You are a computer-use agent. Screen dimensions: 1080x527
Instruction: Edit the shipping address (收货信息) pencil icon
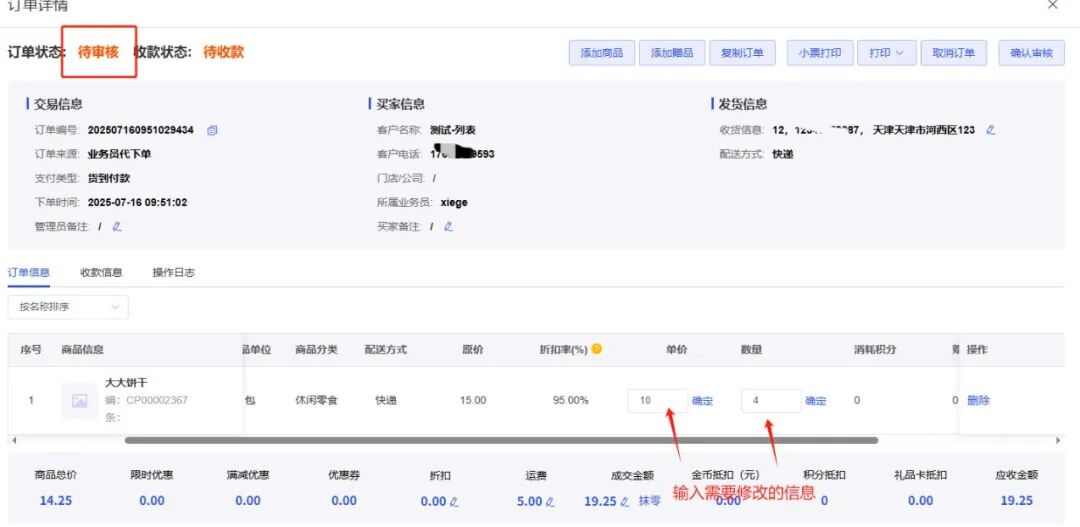pyautogui.click(x=990, y=130)
